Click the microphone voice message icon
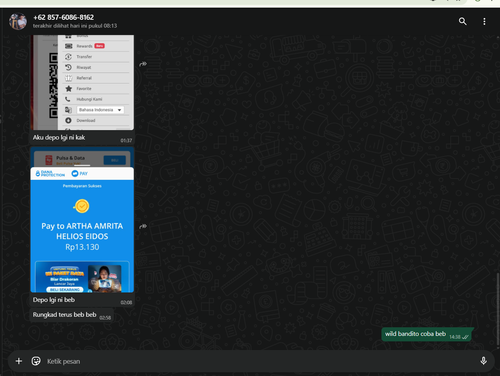This screenshot has height=376, width=500. [x=483, y=361]
